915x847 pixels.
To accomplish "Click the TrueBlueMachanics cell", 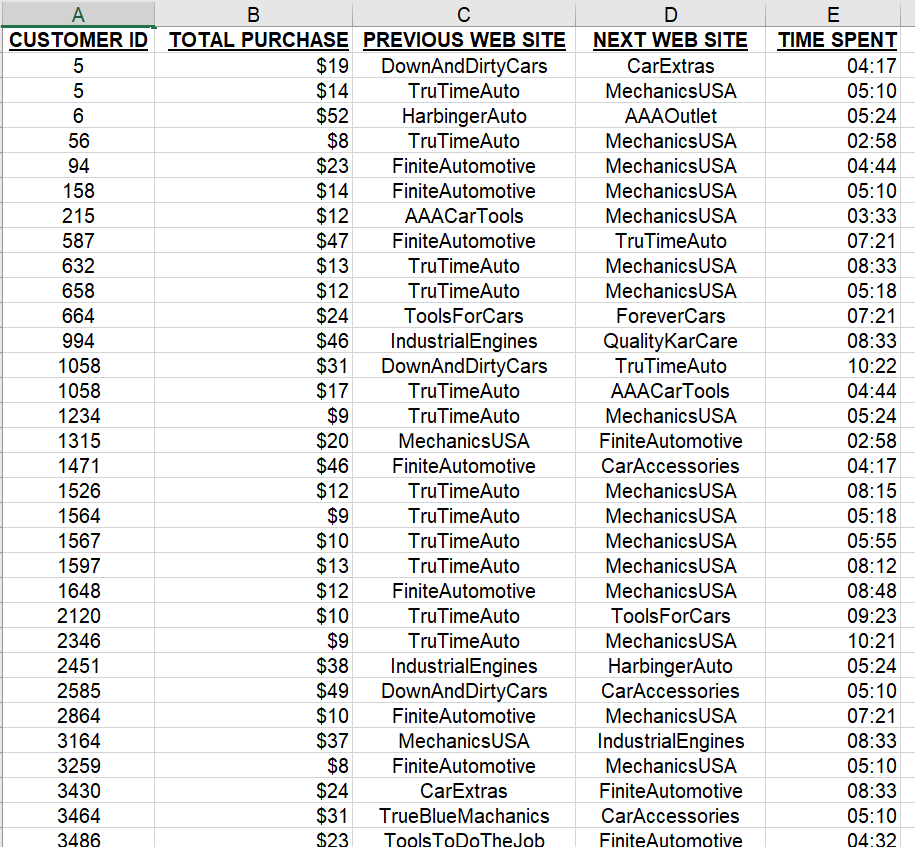I will pyautogui.click(x=463, y=815).
